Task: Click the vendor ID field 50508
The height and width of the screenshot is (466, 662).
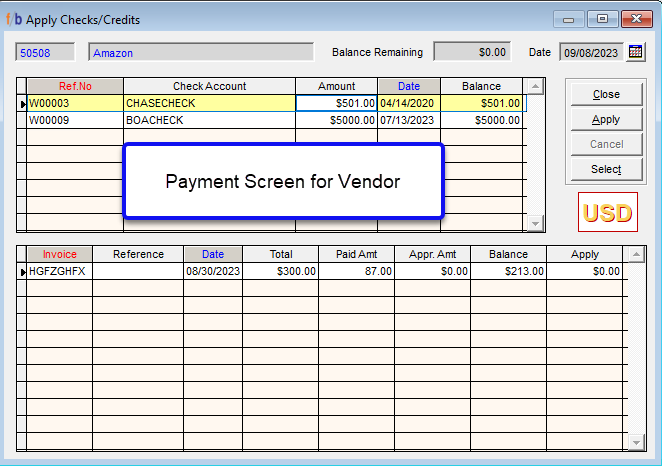Action: (x=49, y=53)
